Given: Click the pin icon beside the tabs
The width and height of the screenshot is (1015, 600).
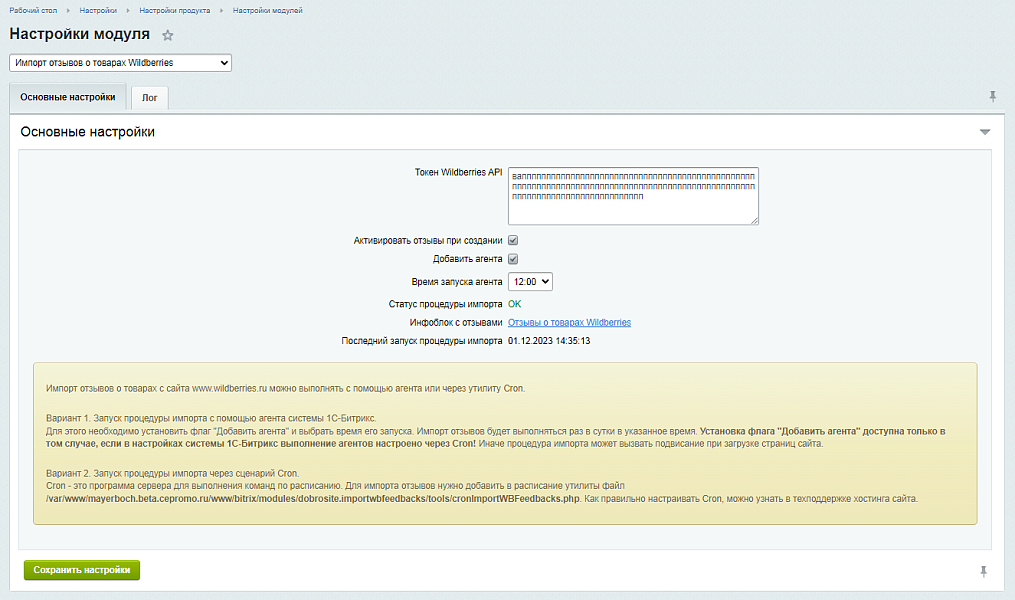Looking at the screenshot, I should (993, 96).
